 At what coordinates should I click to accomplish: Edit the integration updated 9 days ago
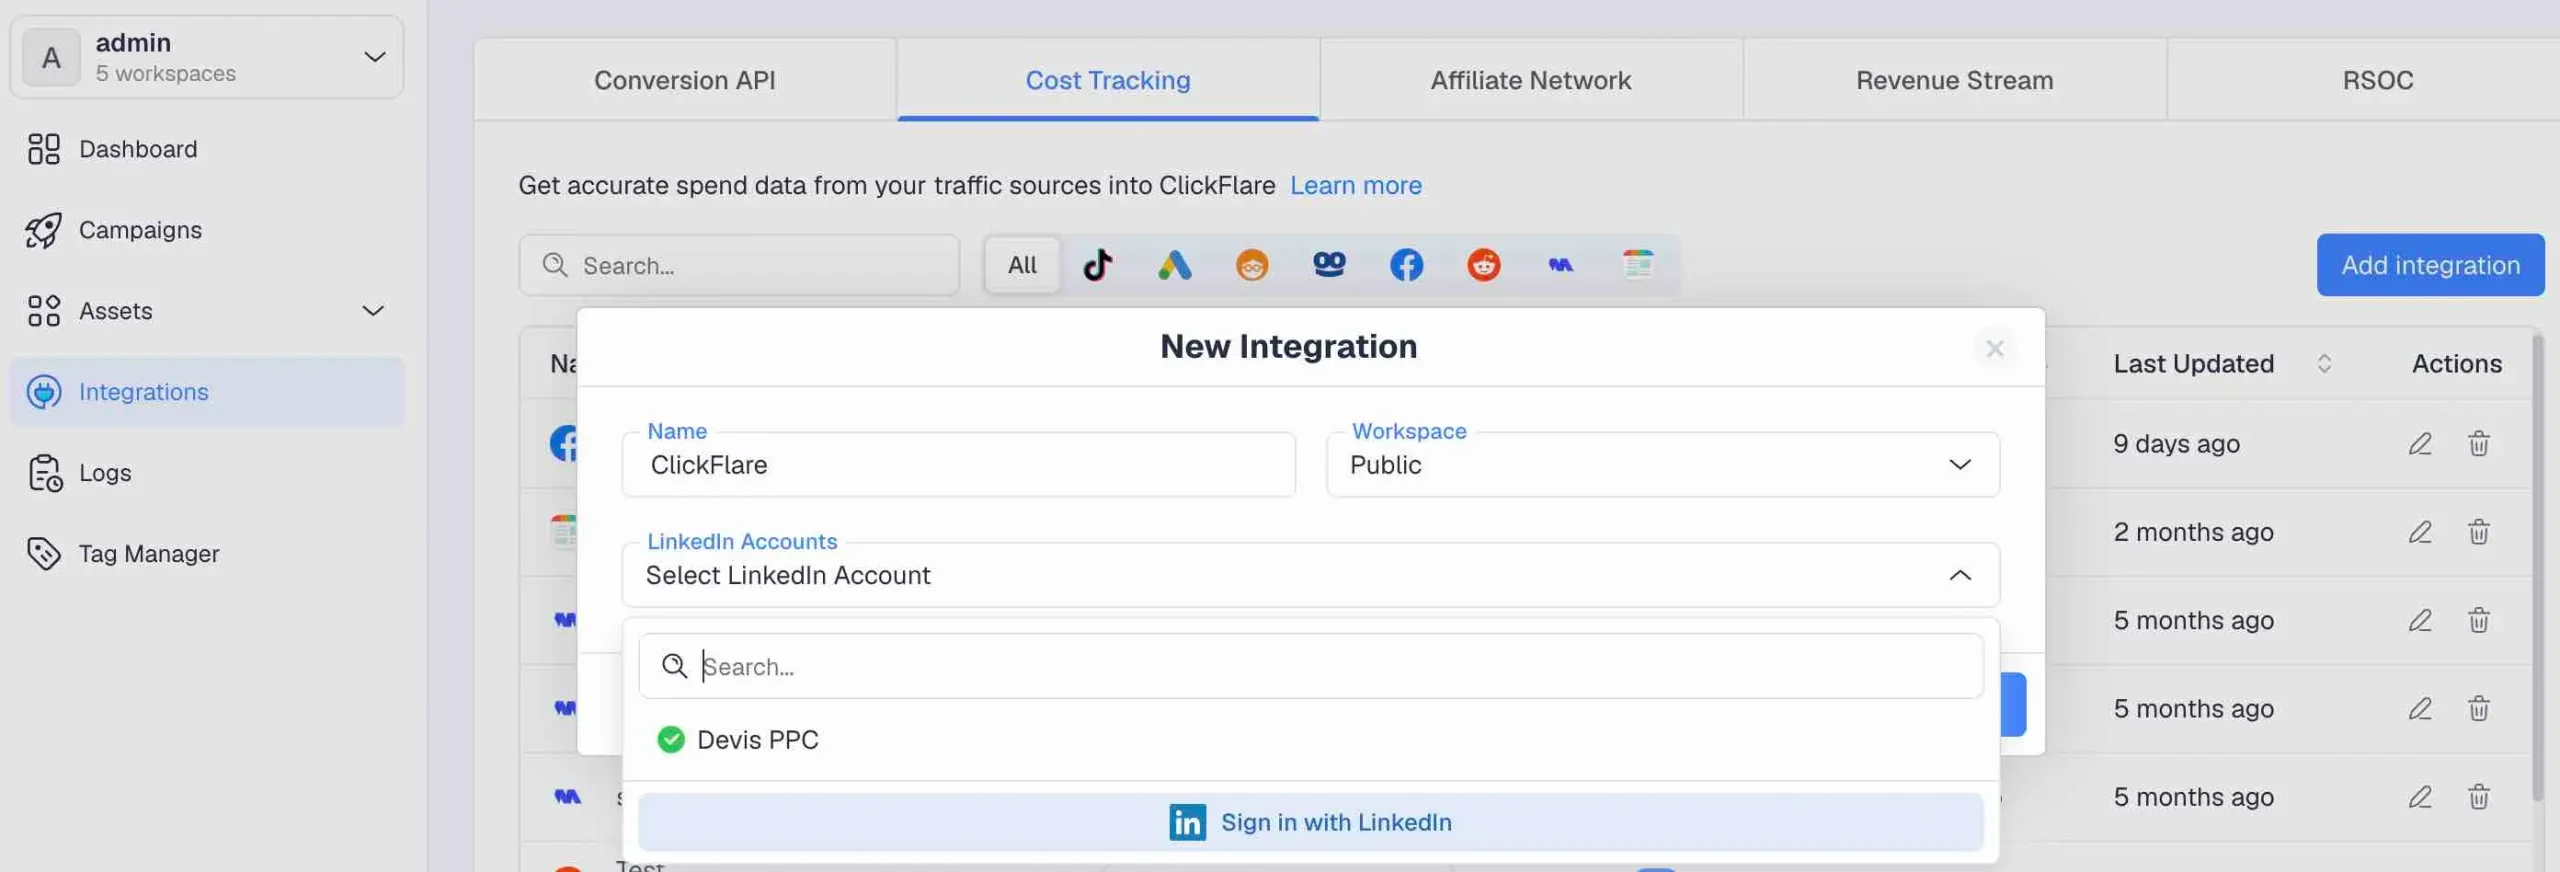click(2419, 443)
